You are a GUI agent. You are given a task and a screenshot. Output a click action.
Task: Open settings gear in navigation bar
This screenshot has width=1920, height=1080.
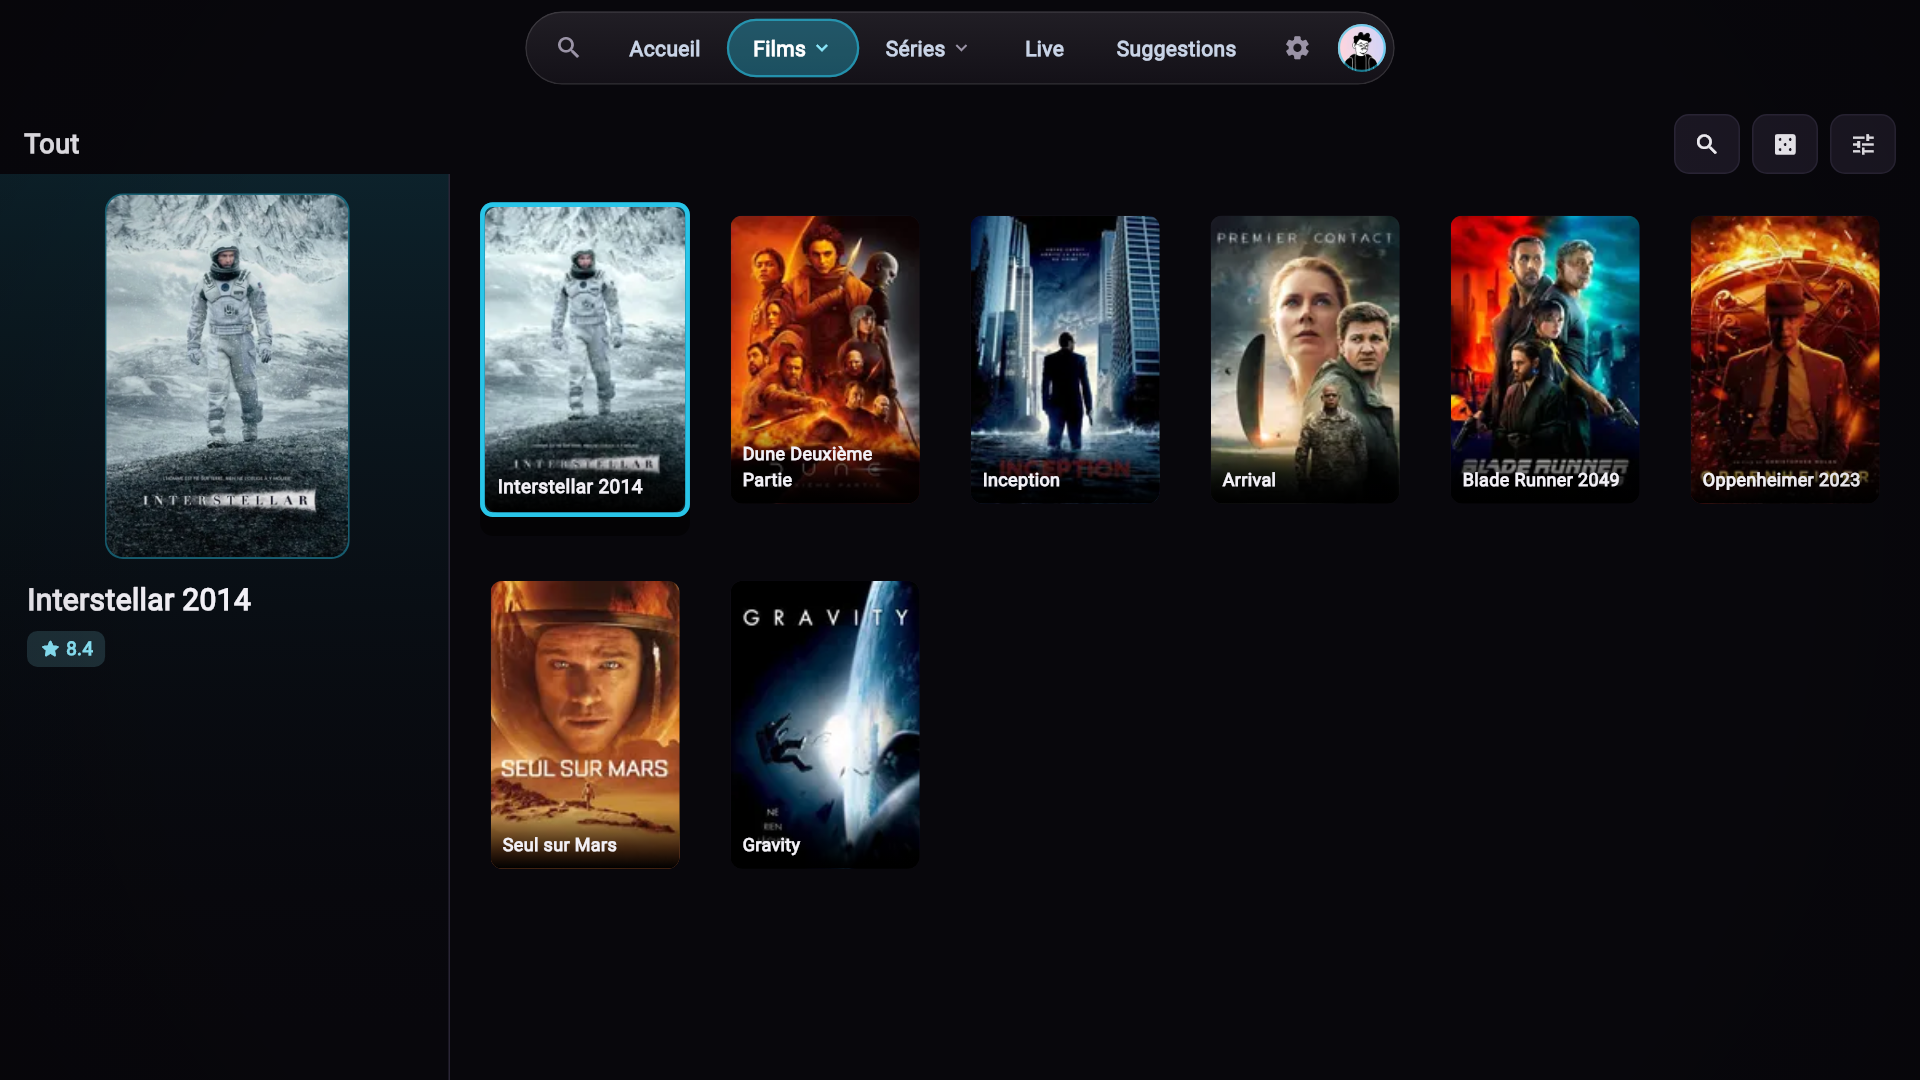[x=1297, y=48]
